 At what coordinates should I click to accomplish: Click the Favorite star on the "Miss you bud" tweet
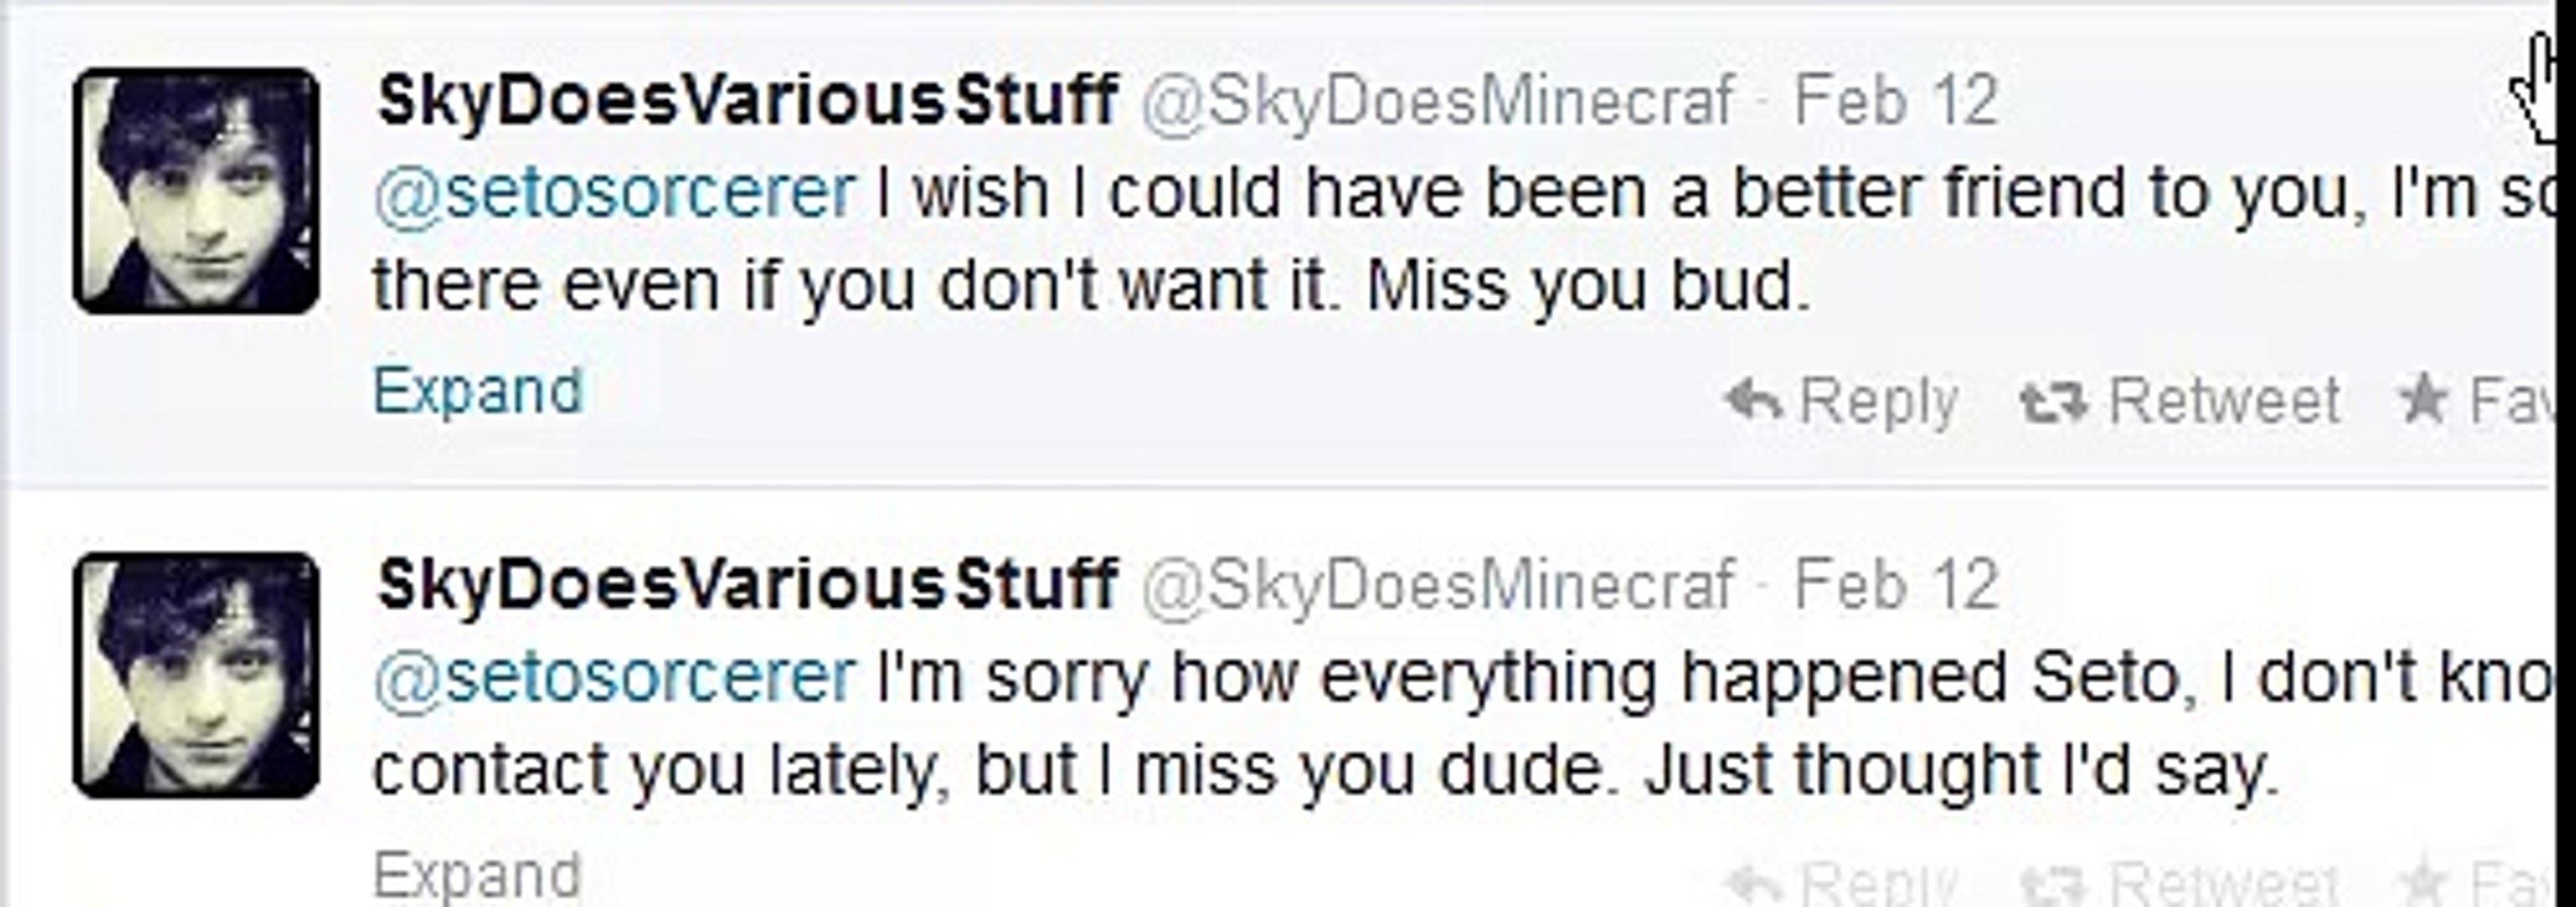point(2424,401)
